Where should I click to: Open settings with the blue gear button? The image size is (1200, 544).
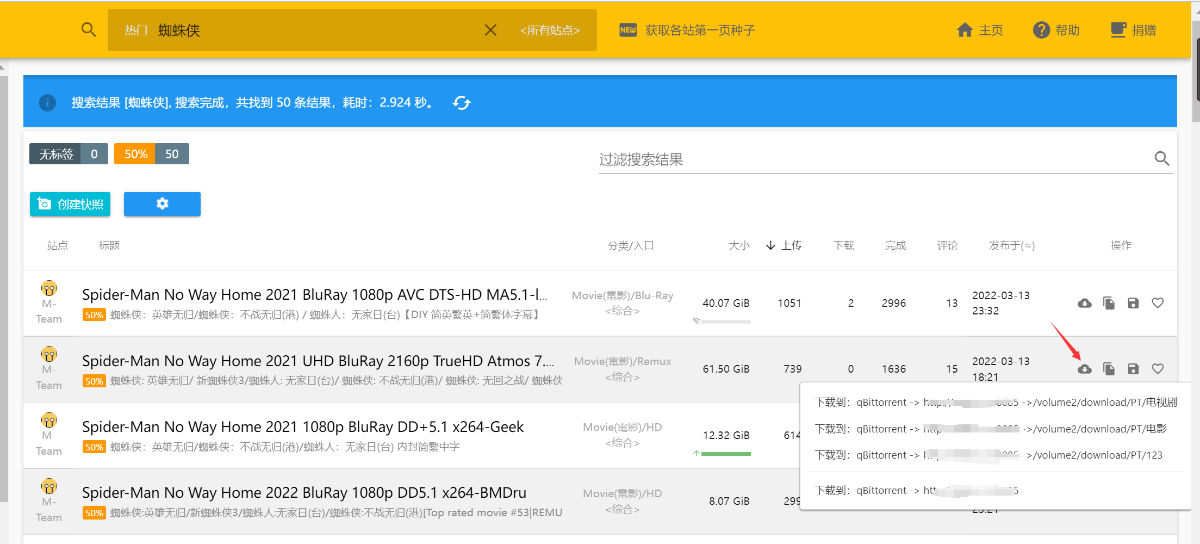tap(162, 204)
